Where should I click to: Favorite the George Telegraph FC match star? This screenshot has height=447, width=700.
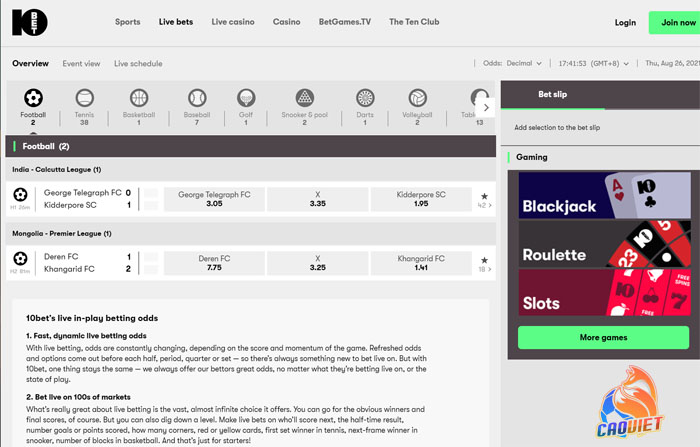coord(484,196)
